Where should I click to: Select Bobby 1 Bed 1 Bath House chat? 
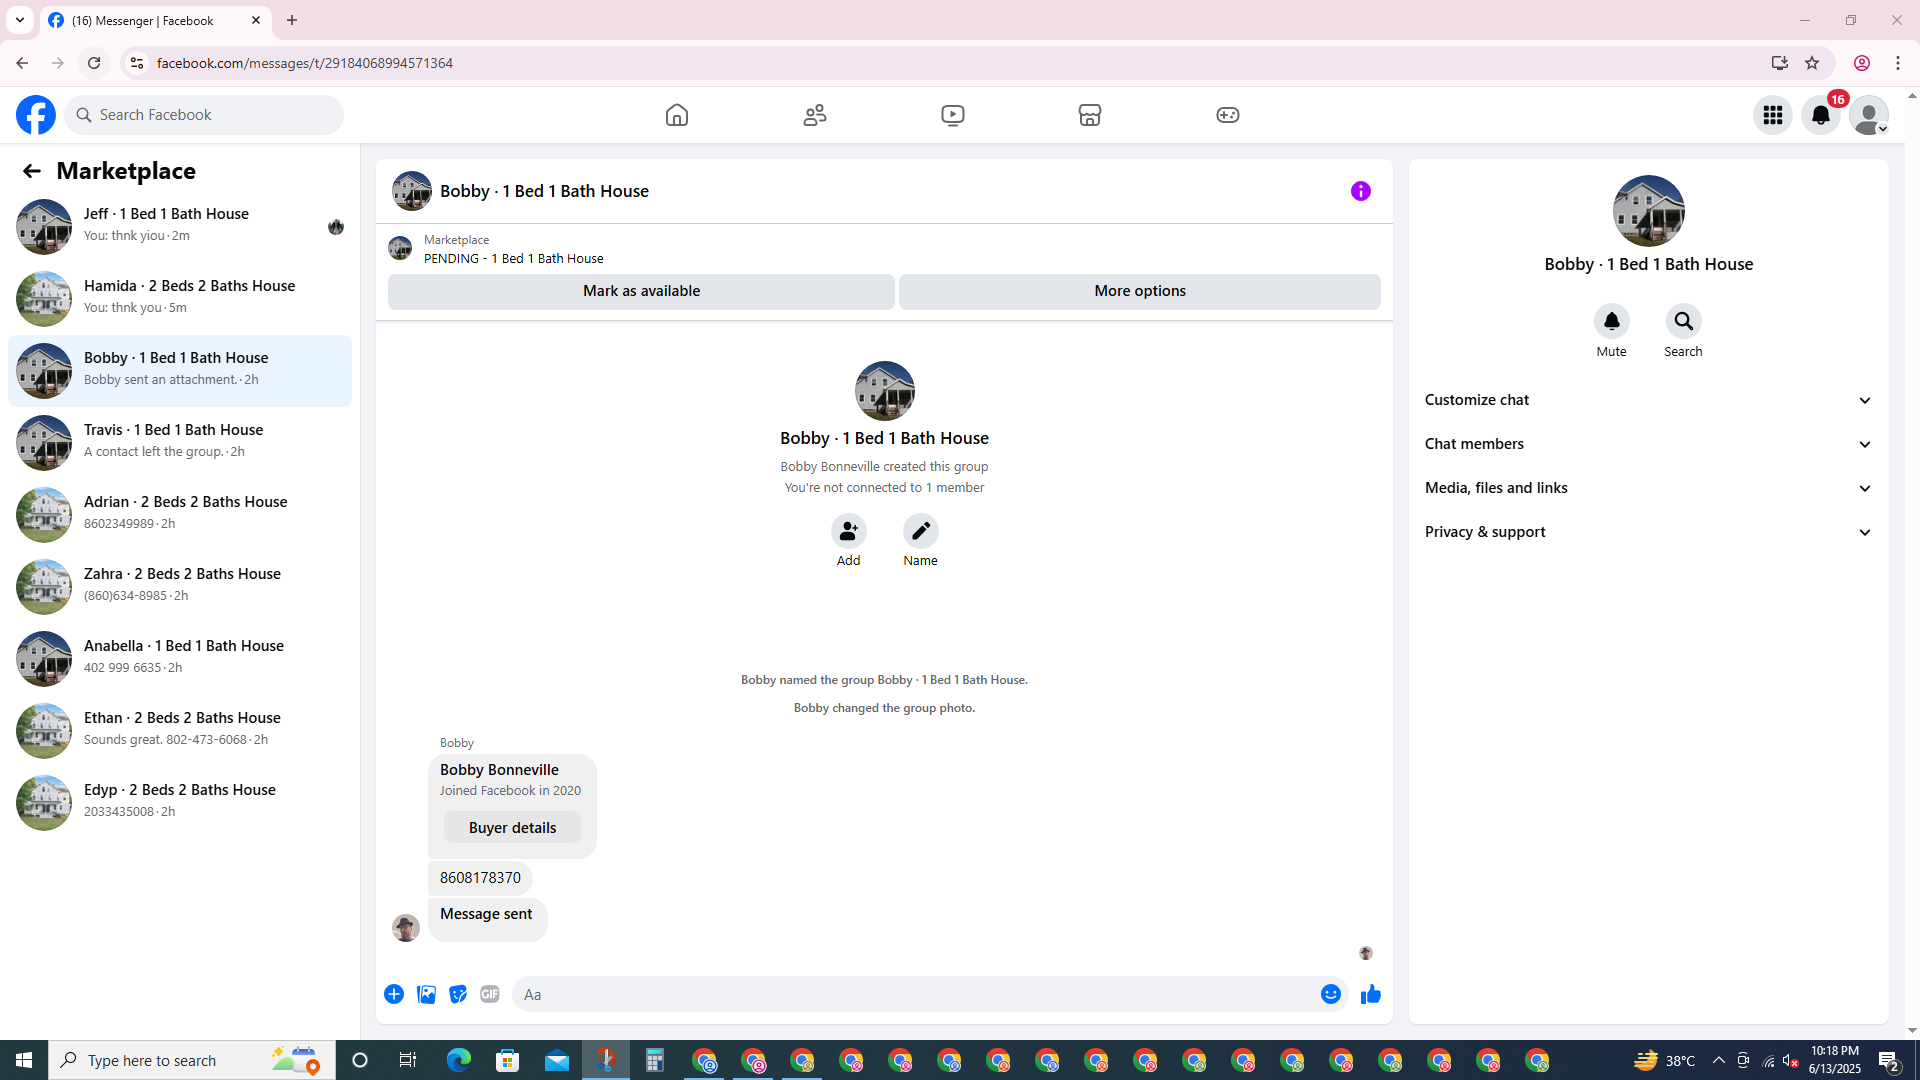point(180,370)
